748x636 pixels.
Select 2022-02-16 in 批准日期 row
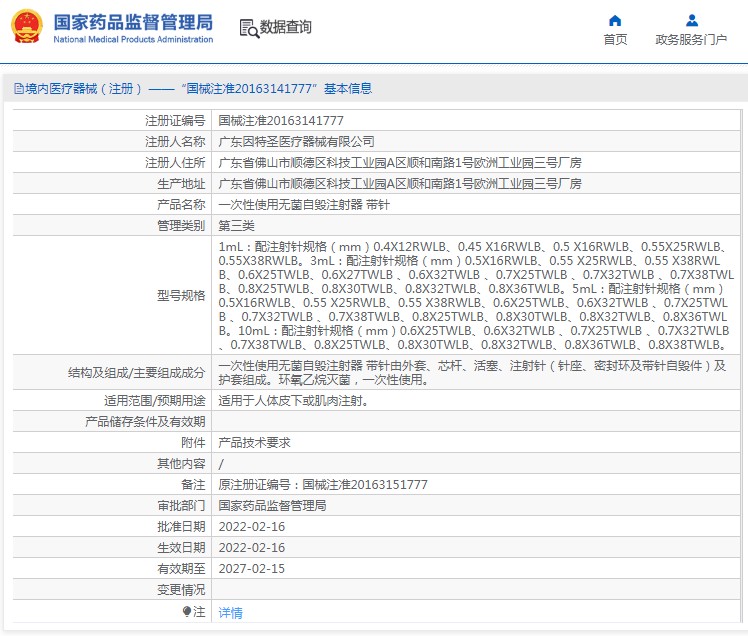[252, 527]
